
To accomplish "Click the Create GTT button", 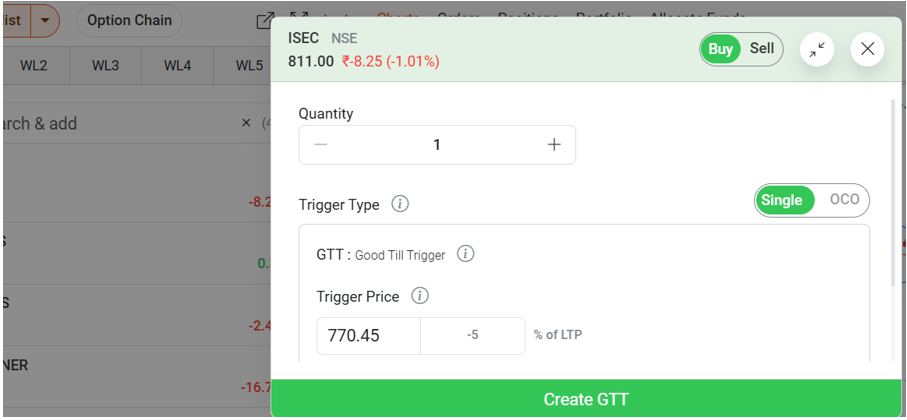I will (586, 399).
